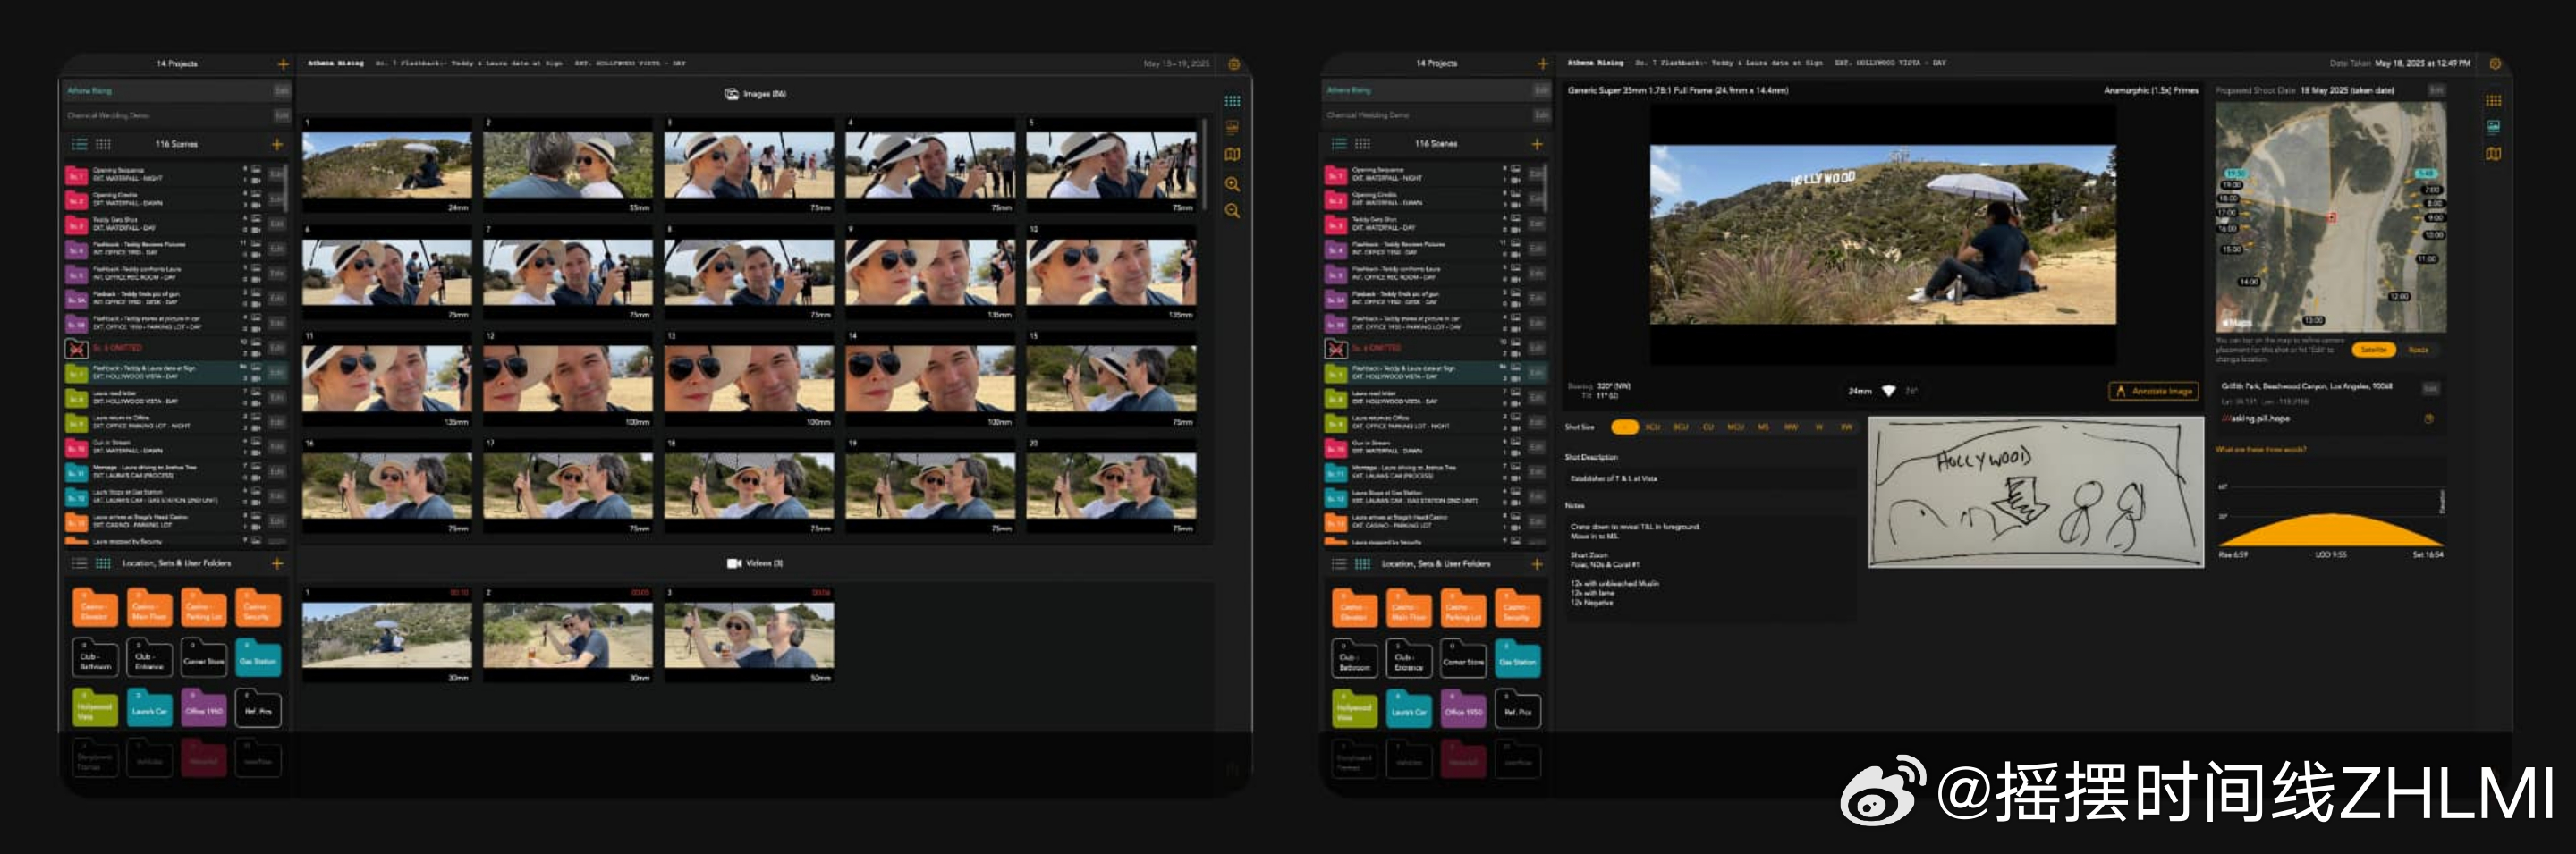Set shot size to BCU
Image resolution: width=2576 pixels, height=854 pixels.
[x=1680, y=428]
